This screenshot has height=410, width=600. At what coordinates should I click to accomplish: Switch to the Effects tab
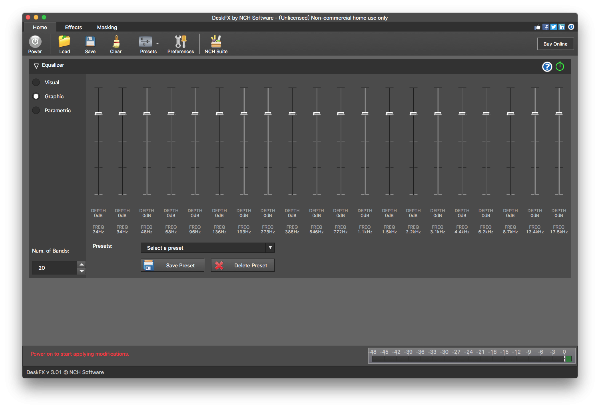click(x=73, y=27)
